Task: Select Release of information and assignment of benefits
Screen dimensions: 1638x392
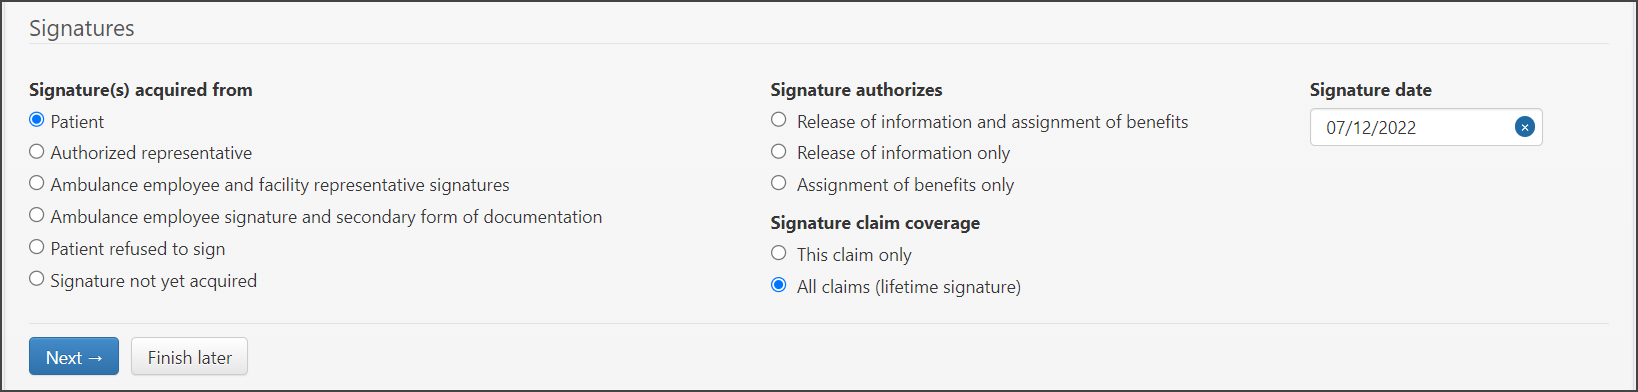Action: 779,120
